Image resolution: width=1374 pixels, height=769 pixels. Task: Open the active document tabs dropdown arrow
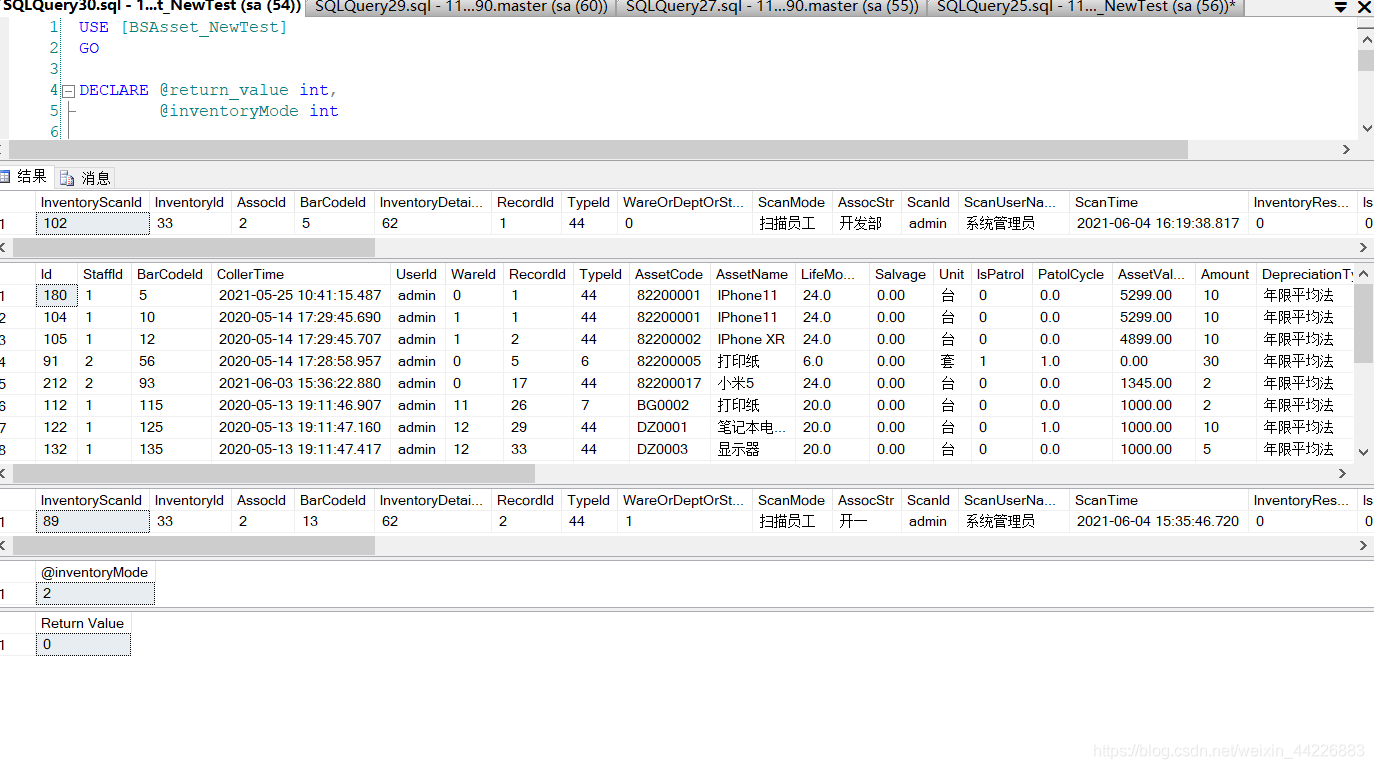(1340, 8)
